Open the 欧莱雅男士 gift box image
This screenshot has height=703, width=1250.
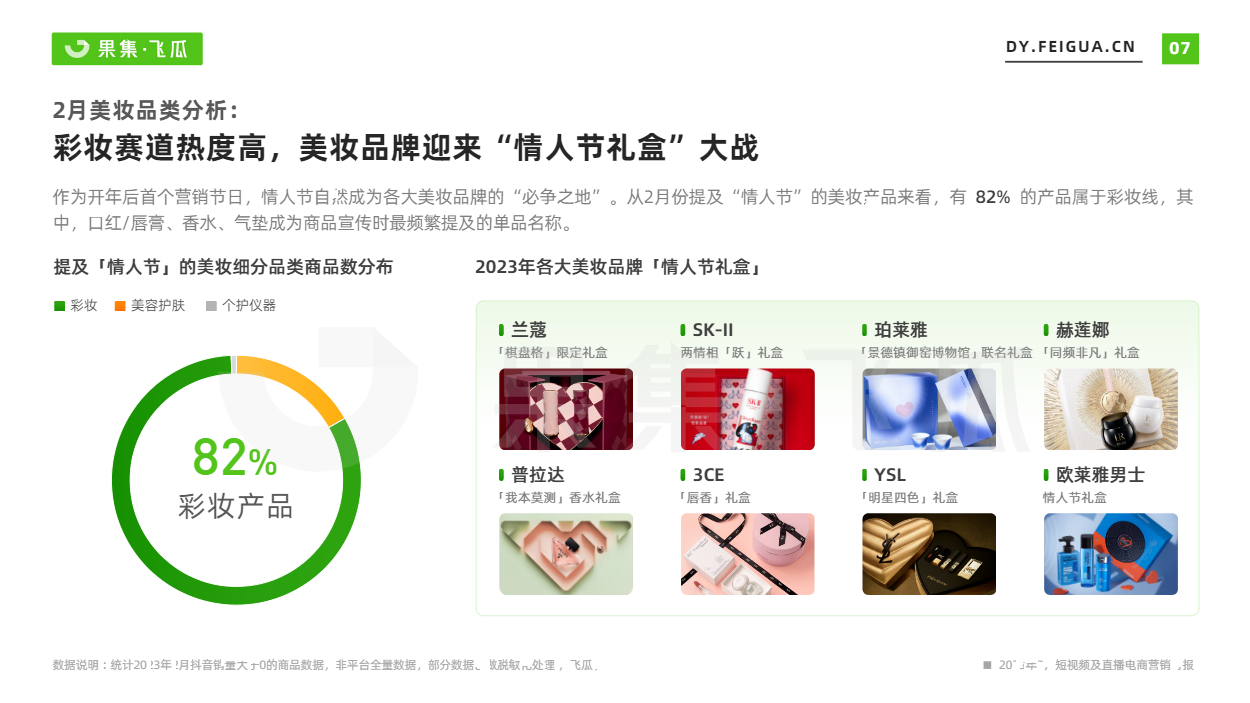(x=1111, y=554)
